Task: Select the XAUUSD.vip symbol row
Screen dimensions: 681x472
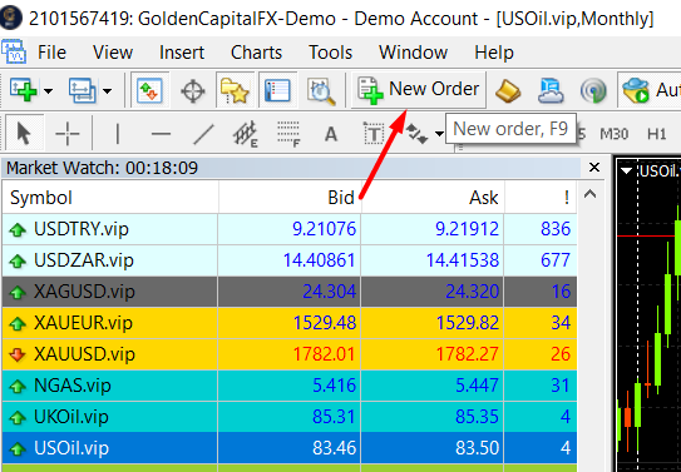Action: 290,354
